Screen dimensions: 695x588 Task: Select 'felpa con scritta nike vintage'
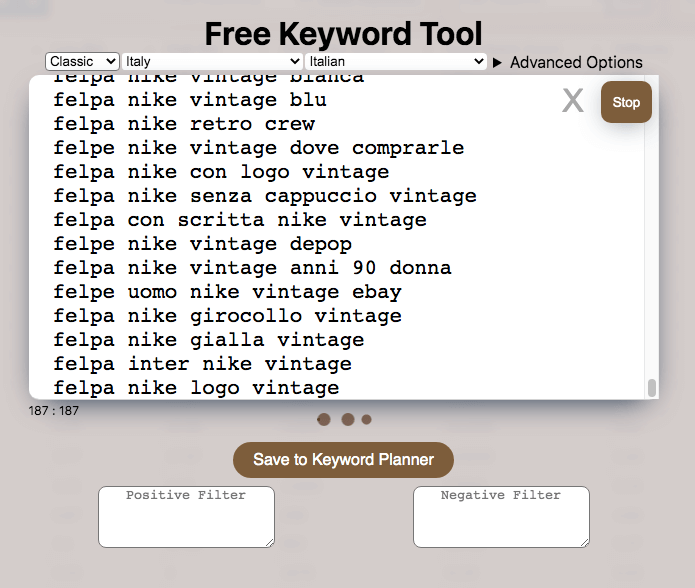click(x=240, y=220)
